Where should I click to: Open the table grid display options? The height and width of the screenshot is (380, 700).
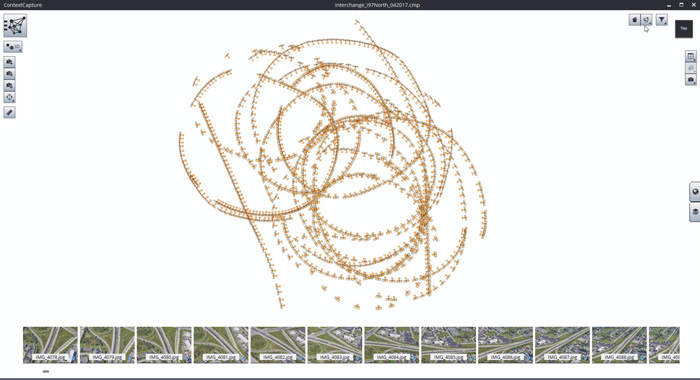point(691,56)
